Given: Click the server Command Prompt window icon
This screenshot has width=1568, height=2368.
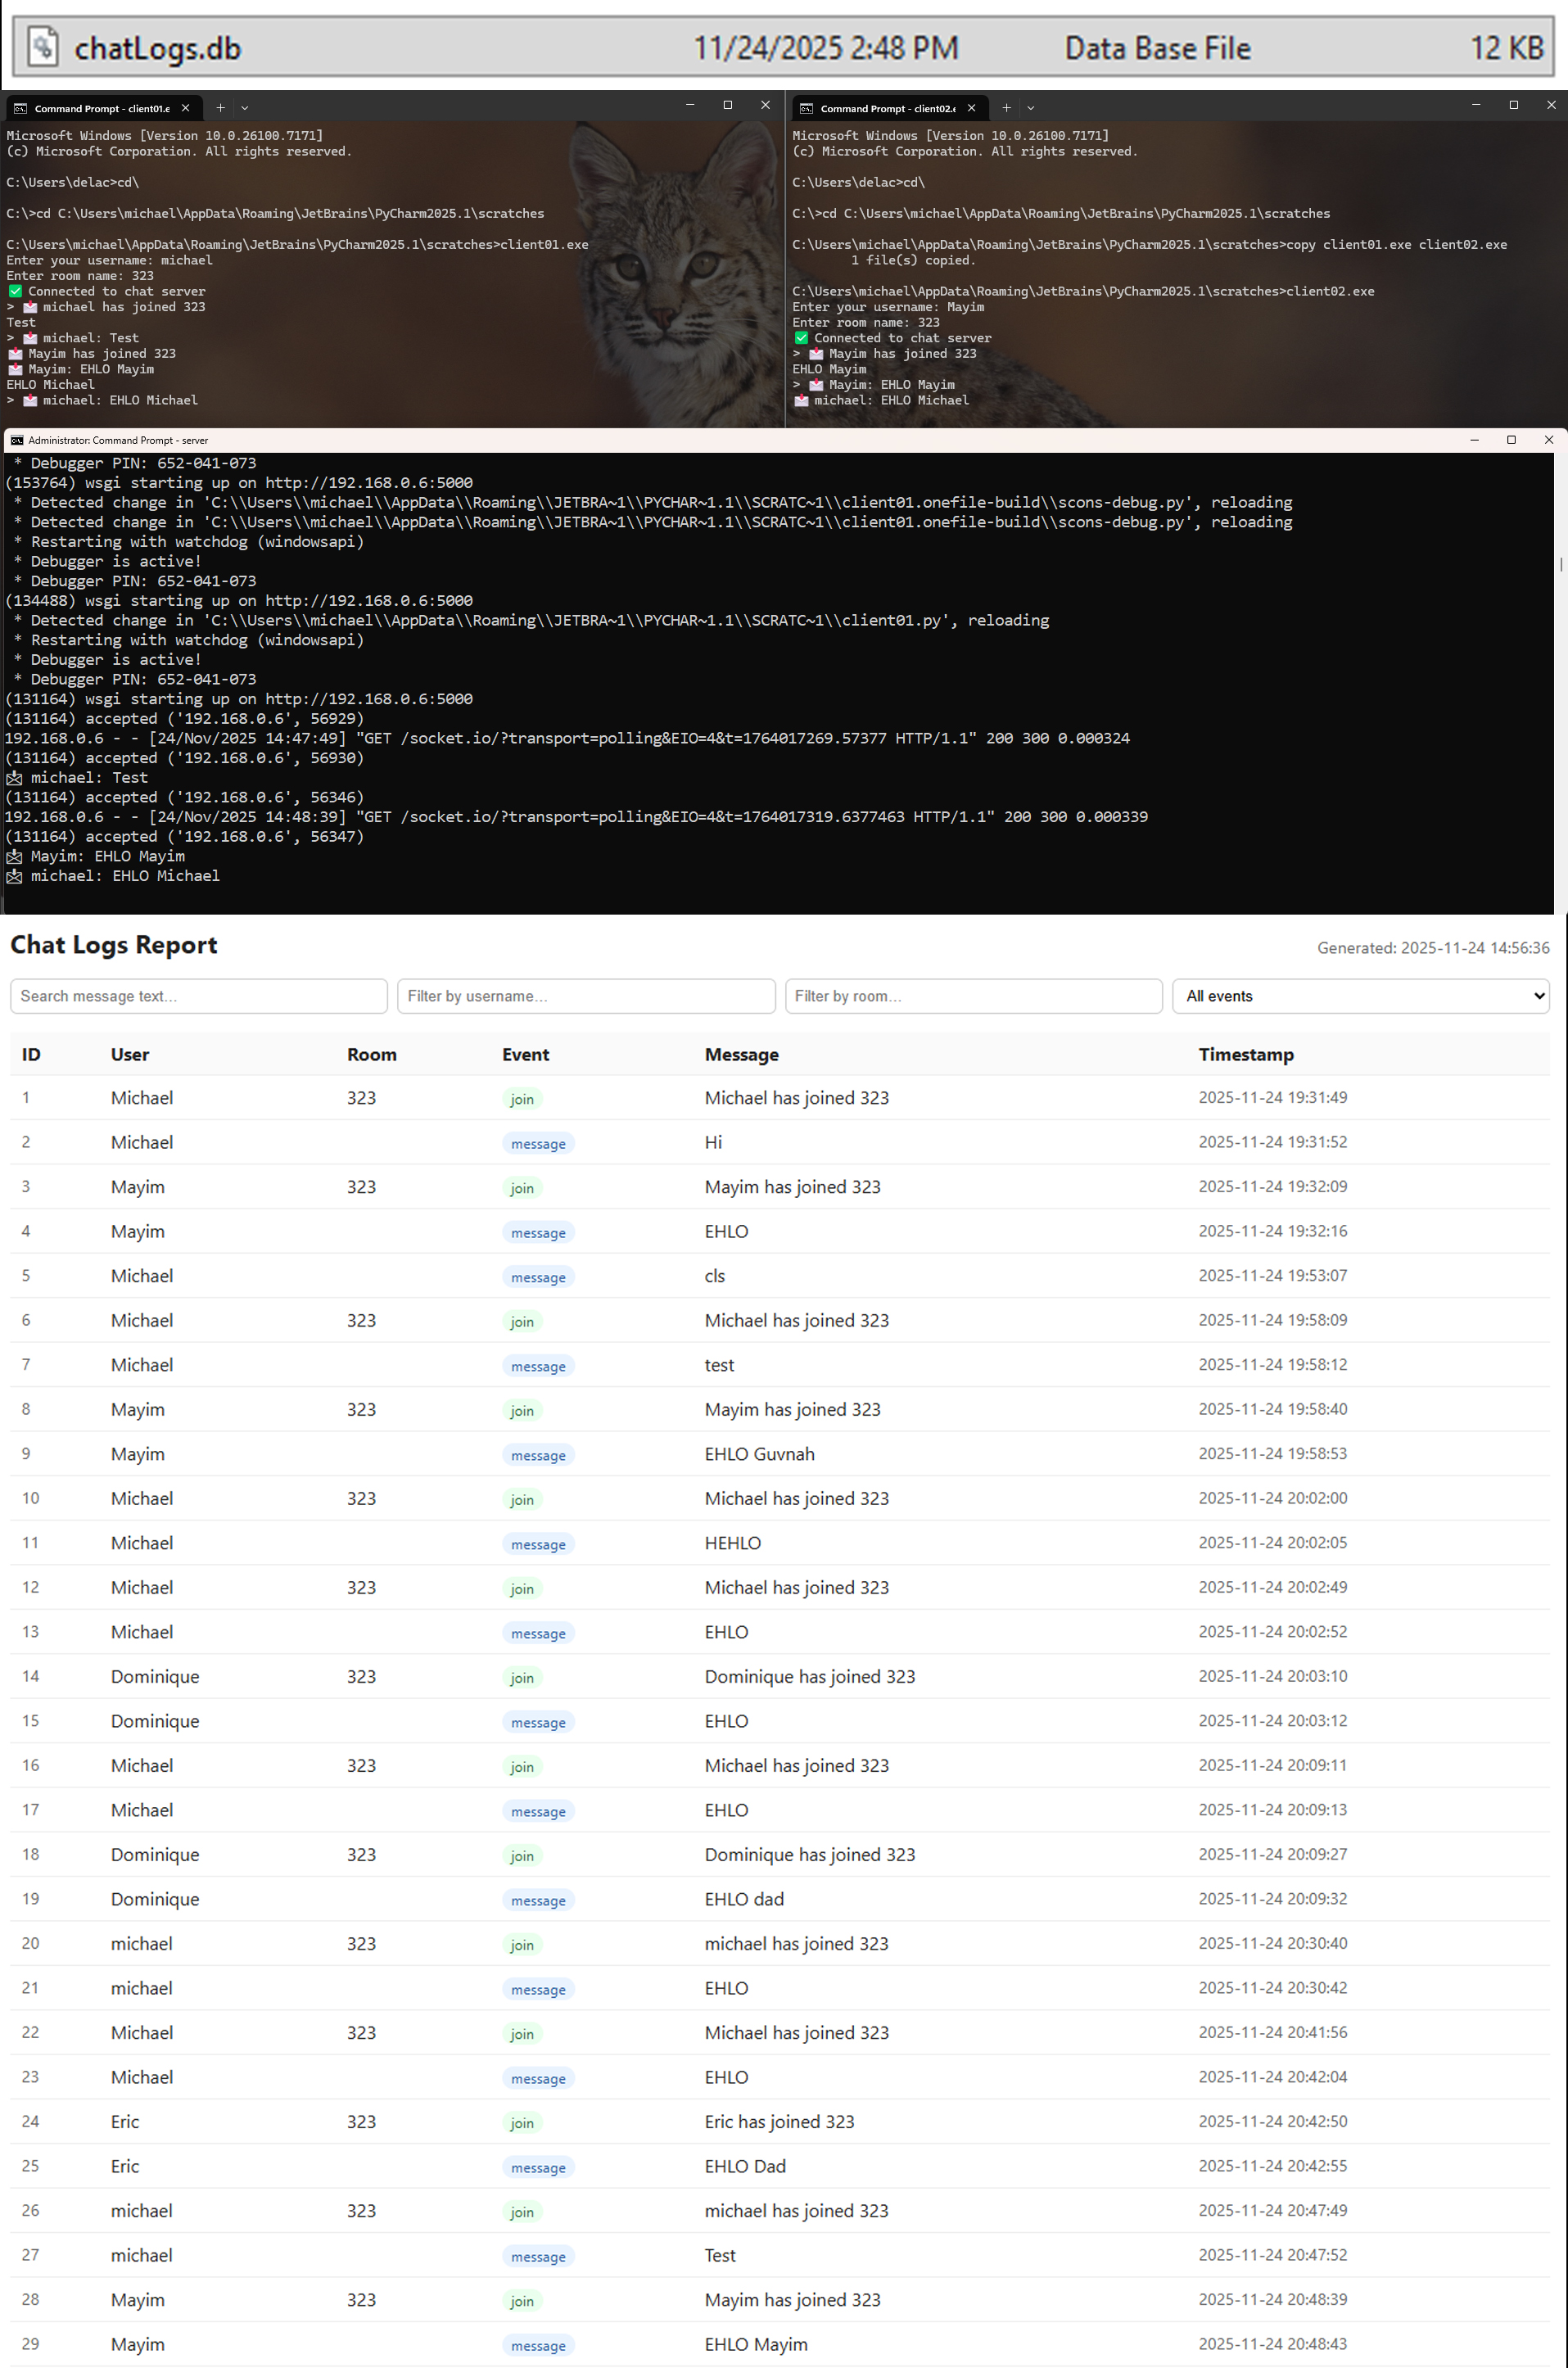Looking at the screenshot, I should point(16,440).
